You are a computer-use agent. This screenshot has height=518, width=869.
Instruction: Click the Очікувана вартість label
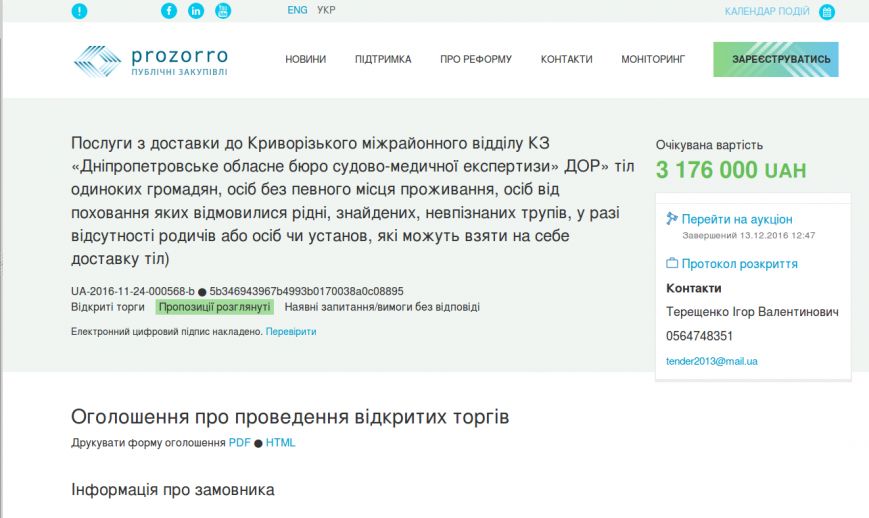pos(709,145)
